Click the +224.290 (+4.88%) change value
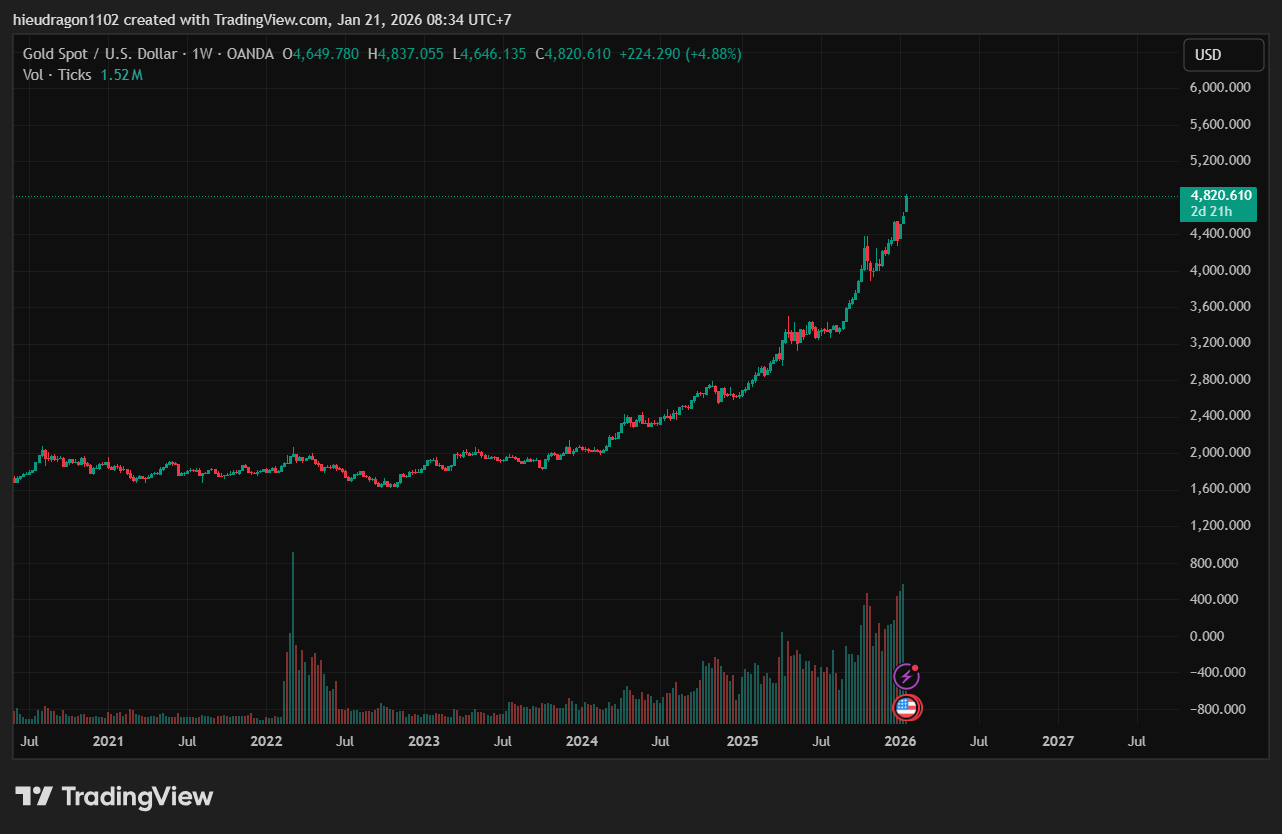 click(x=680, y=54)
